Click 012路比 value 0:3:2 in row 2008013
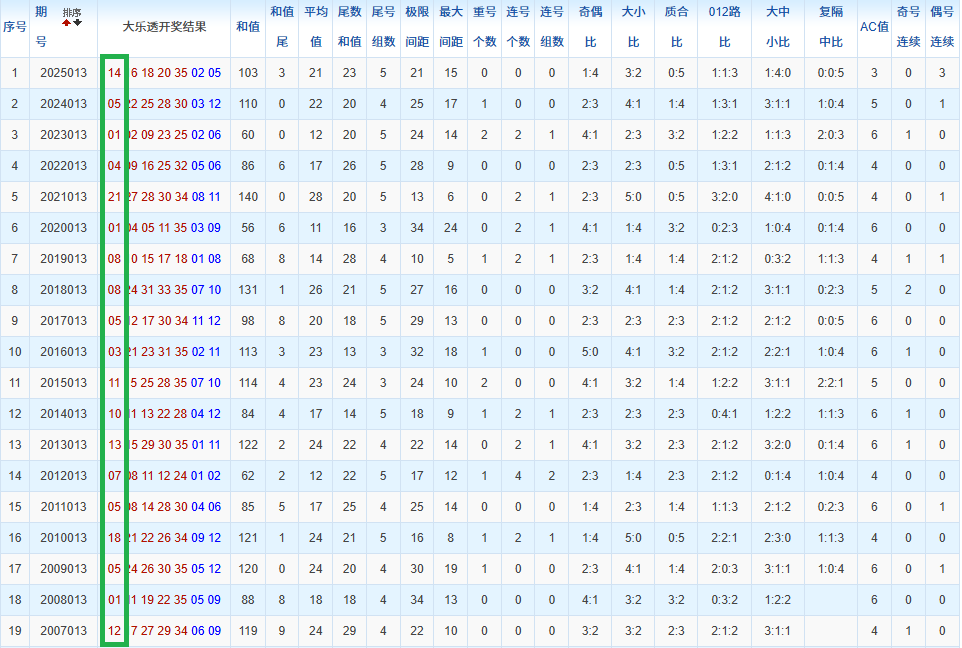The width and height of the screenshot is (962, 648). (x=725, y=600)
